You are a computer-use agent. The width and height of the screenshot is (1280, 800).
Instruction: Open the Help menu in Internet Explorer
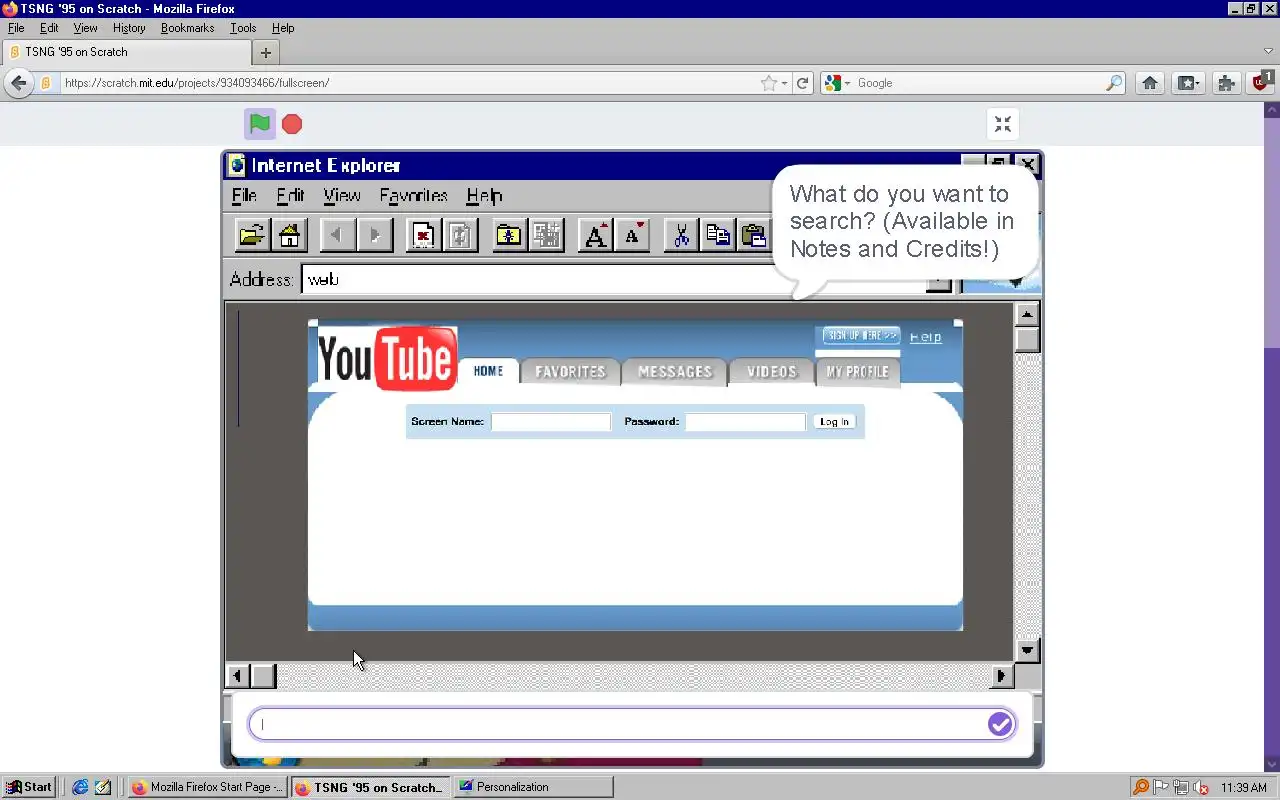click(484, 195)
